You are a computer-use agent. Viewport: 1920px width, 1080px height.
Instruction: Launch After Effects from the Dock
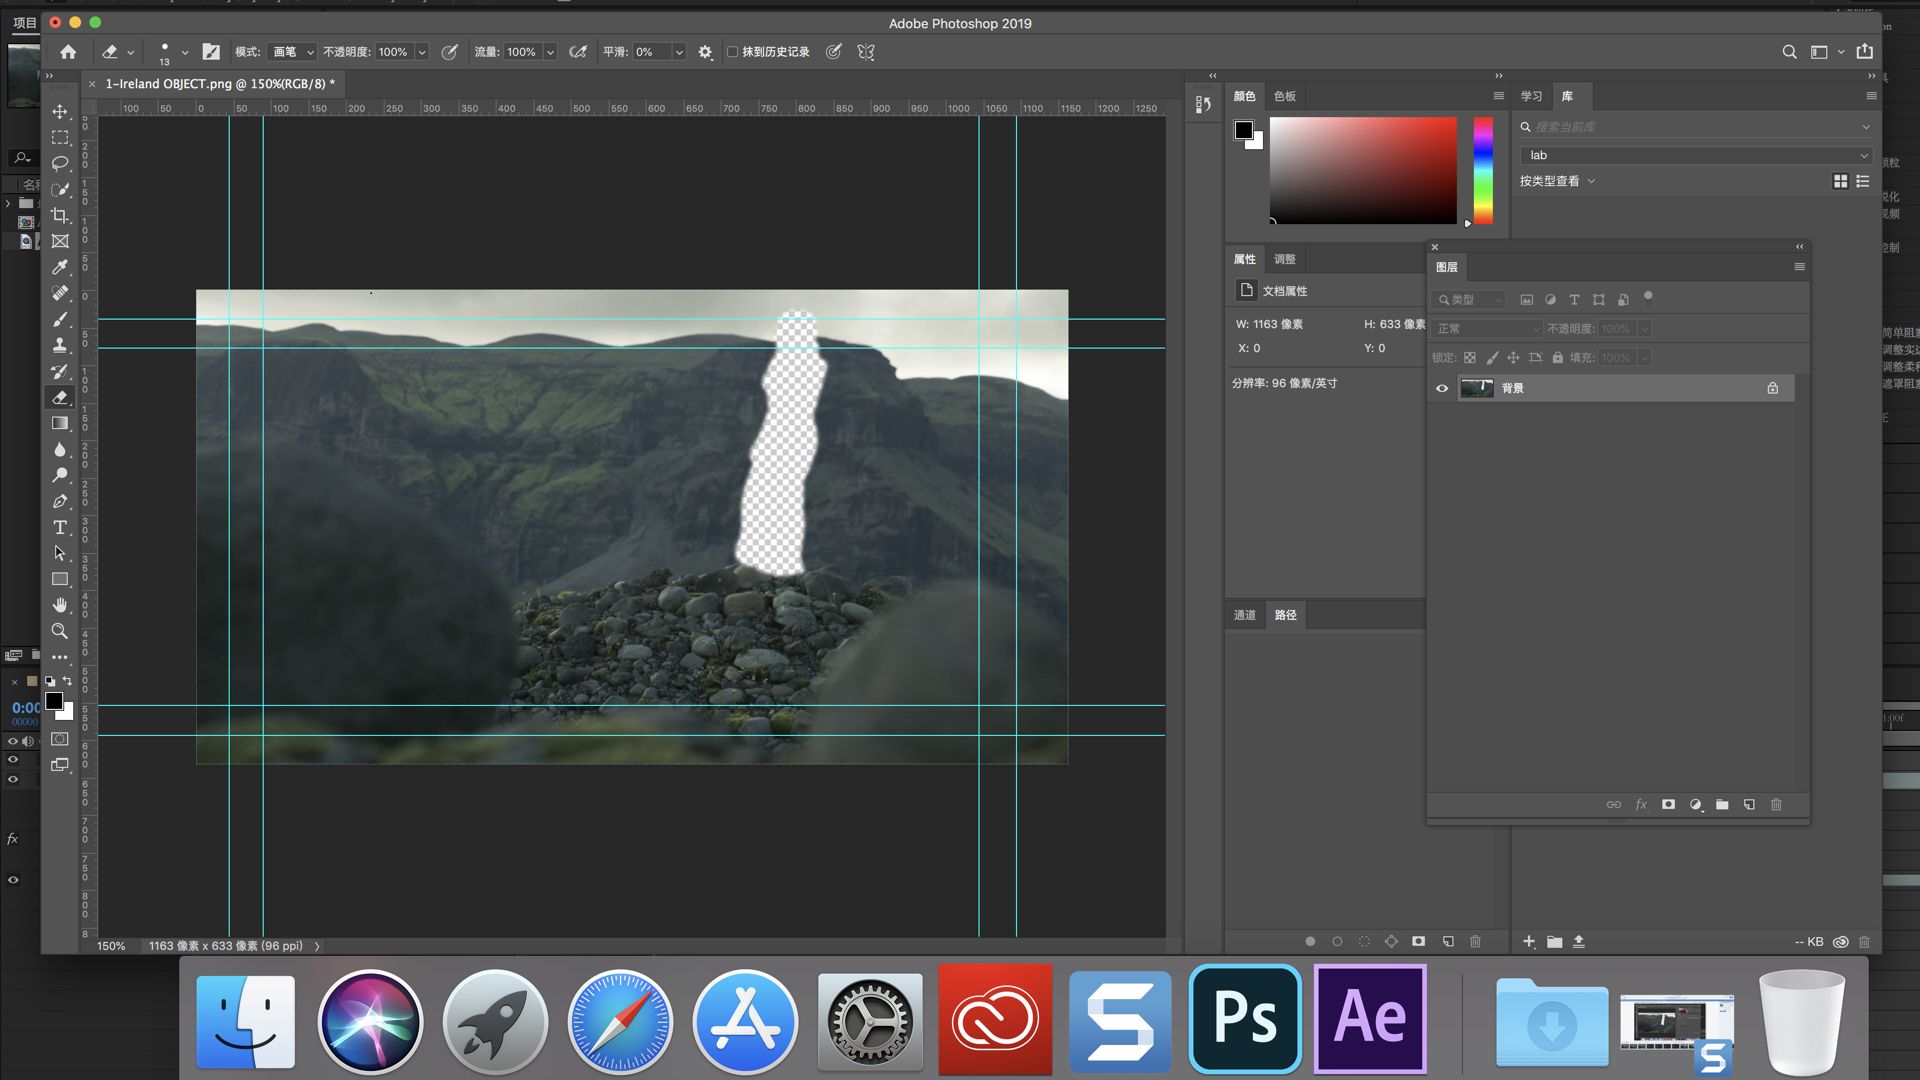[1369, 1020]
